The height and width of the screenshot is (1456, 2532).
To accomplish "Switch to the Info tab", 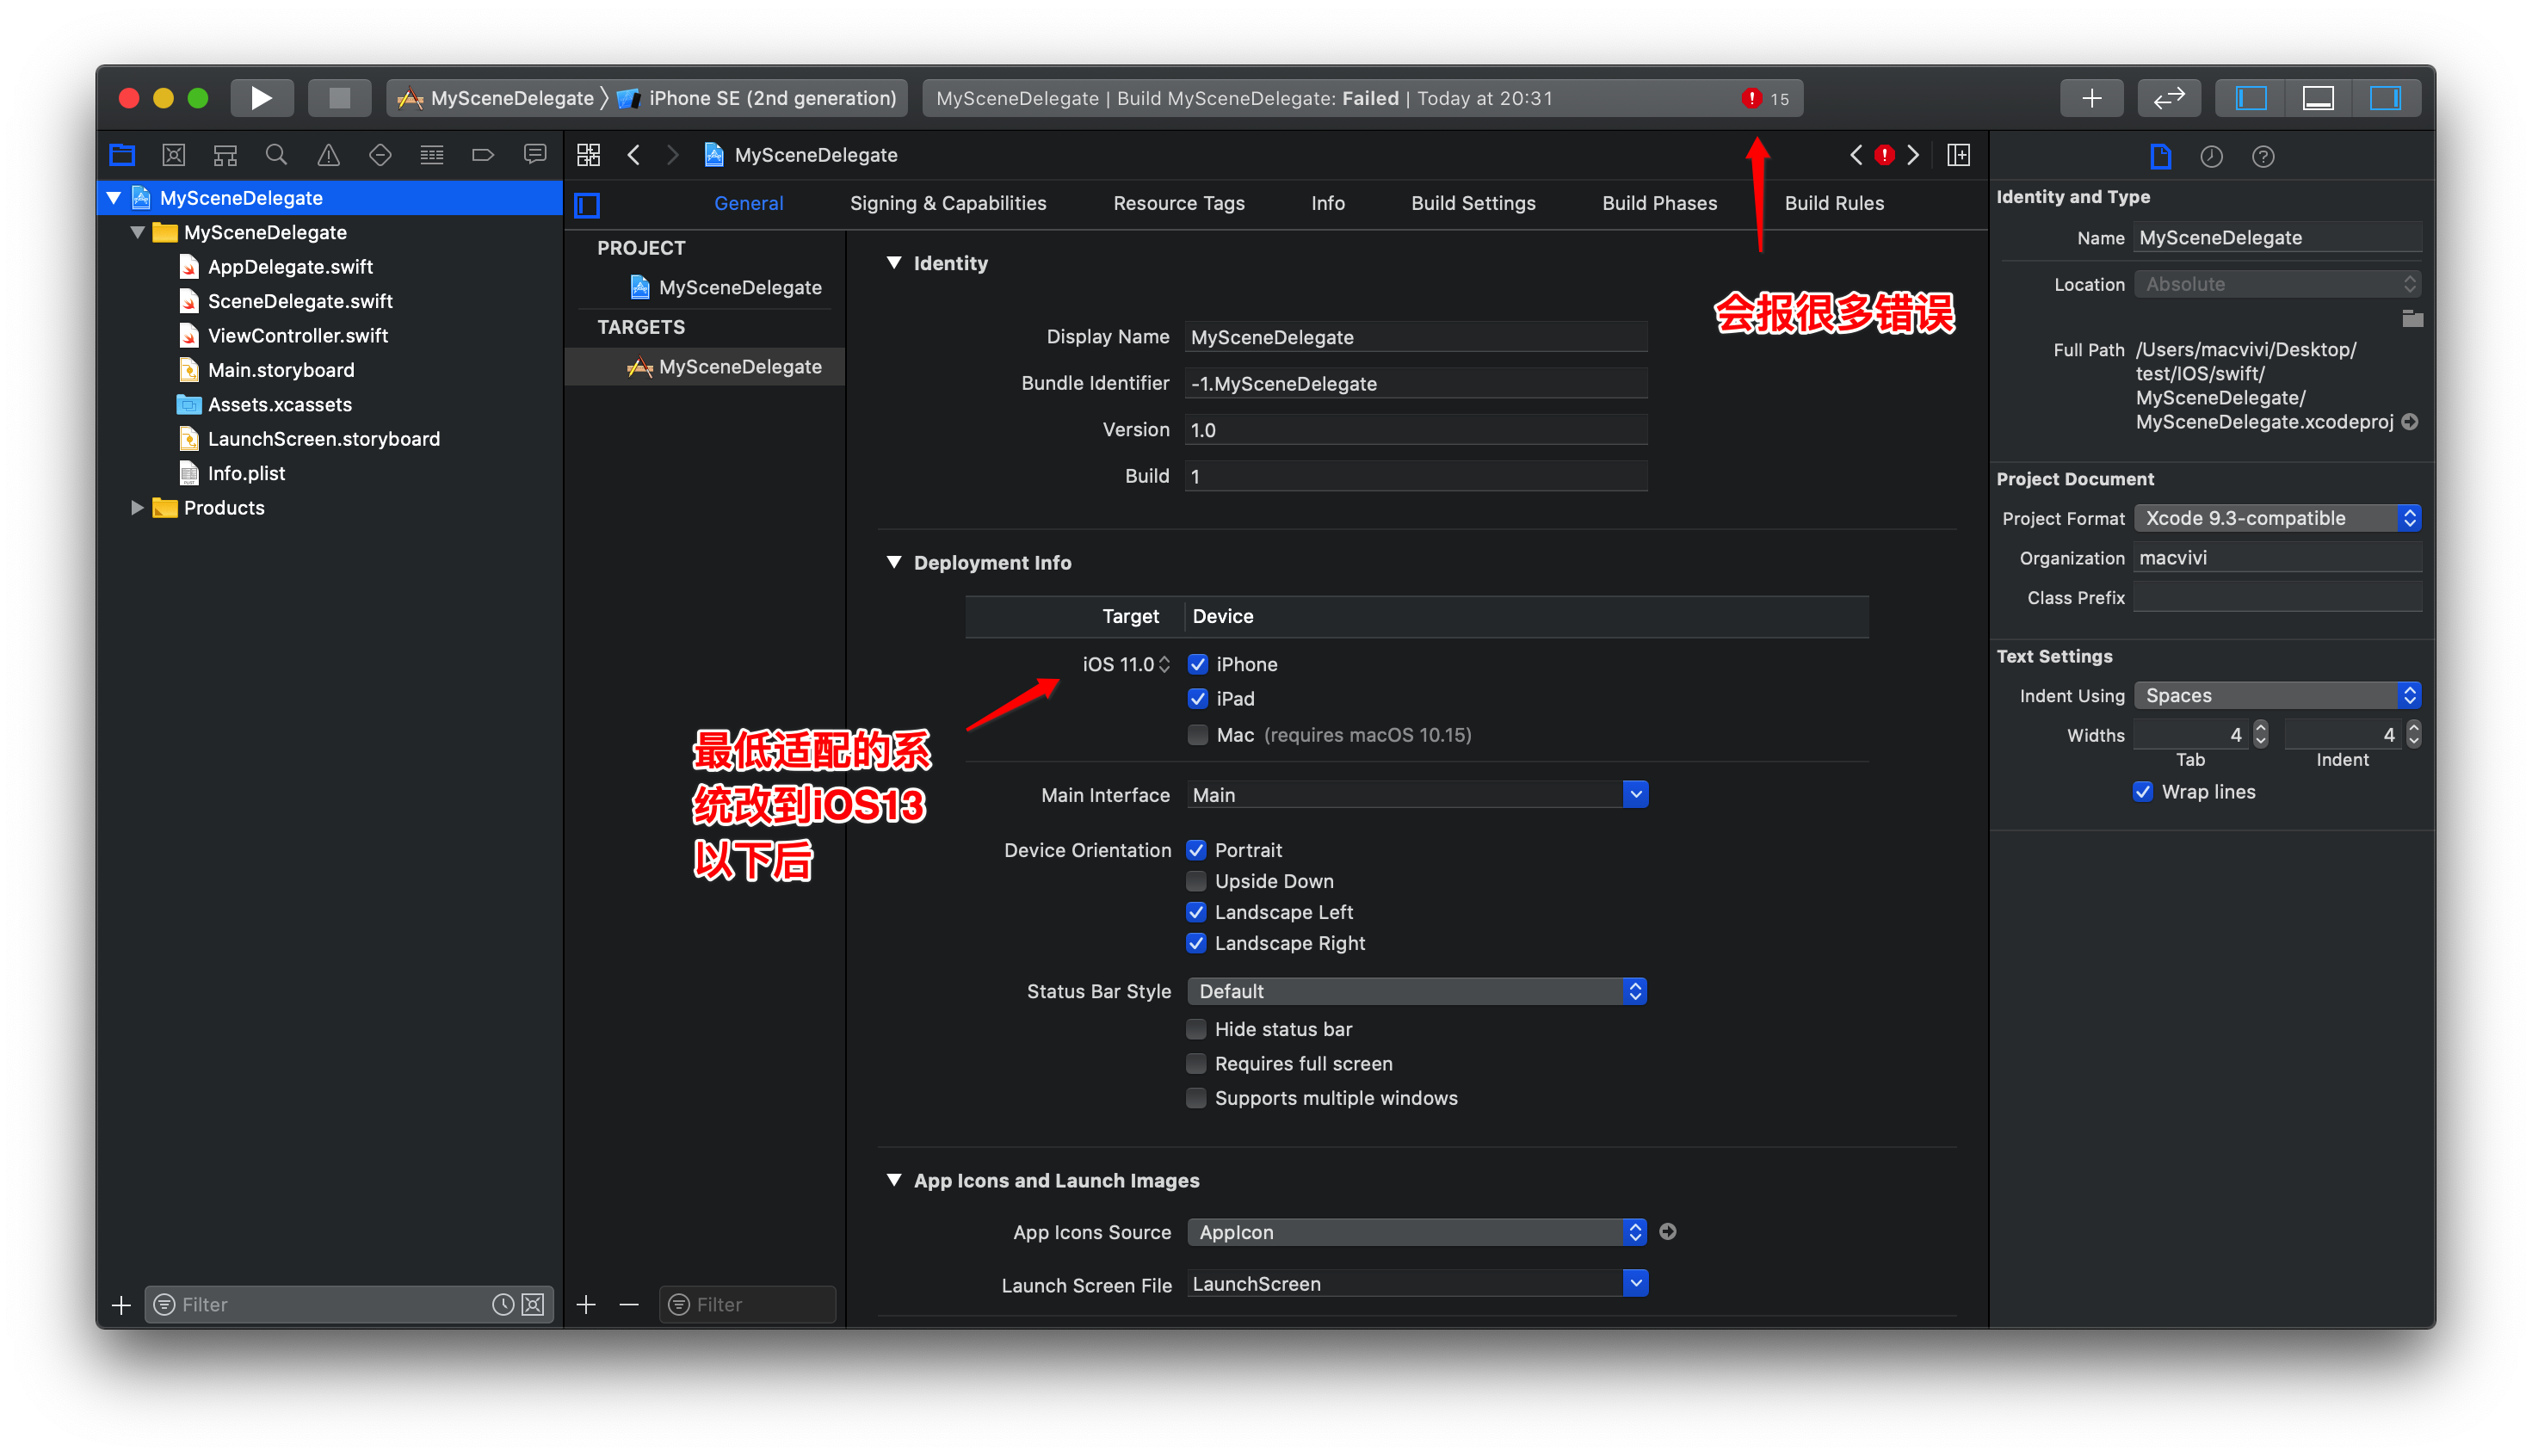I will tap(1328, 203).
